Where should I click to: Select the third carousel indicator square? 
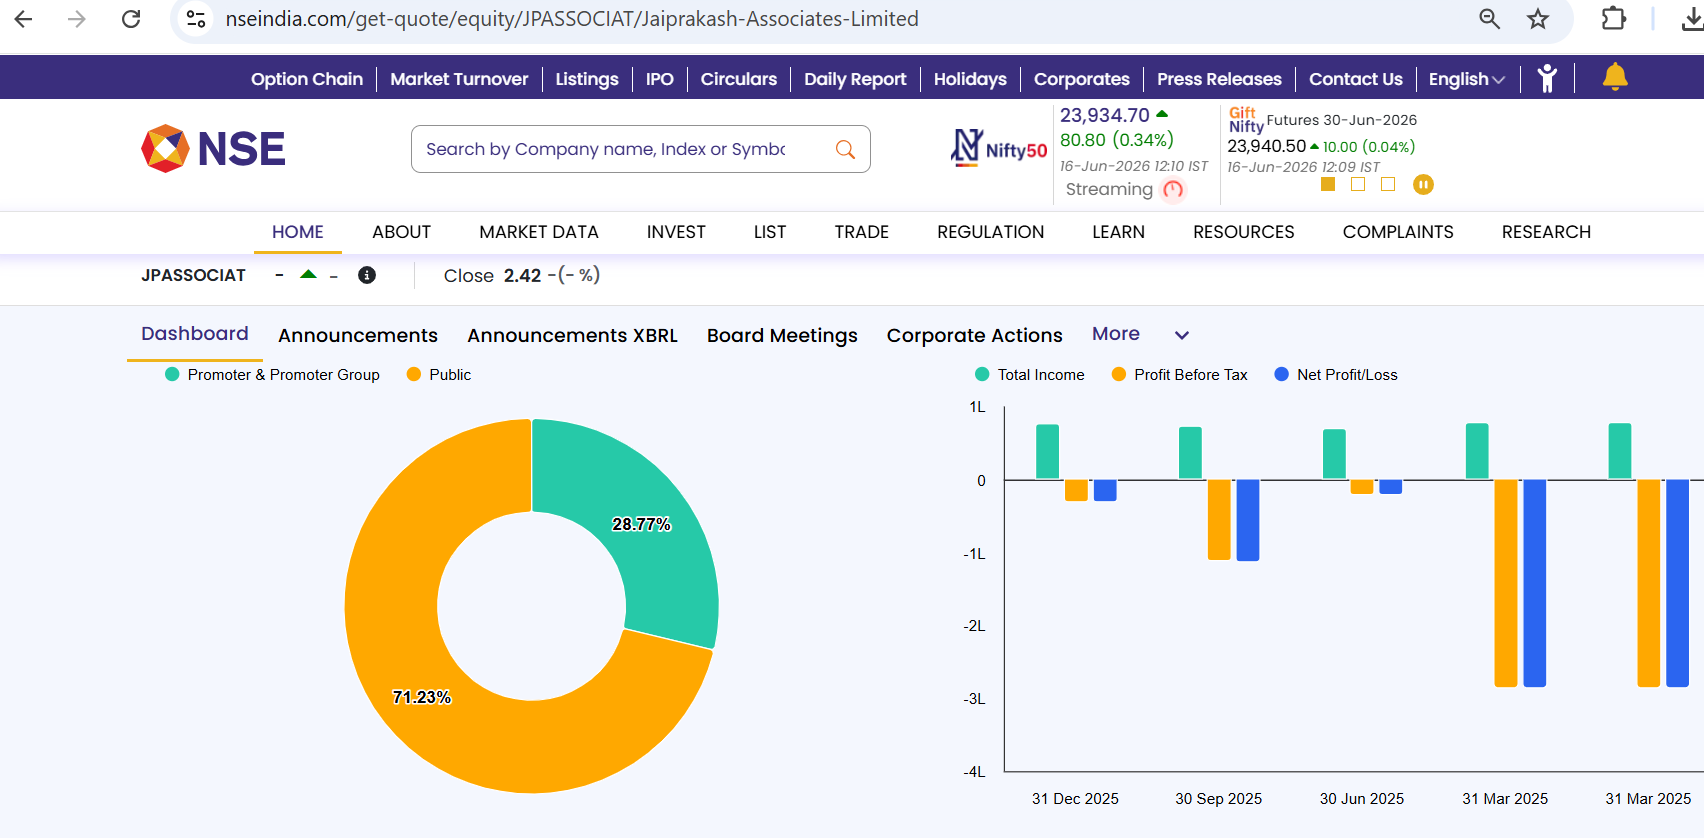[x=1388, y=184]
